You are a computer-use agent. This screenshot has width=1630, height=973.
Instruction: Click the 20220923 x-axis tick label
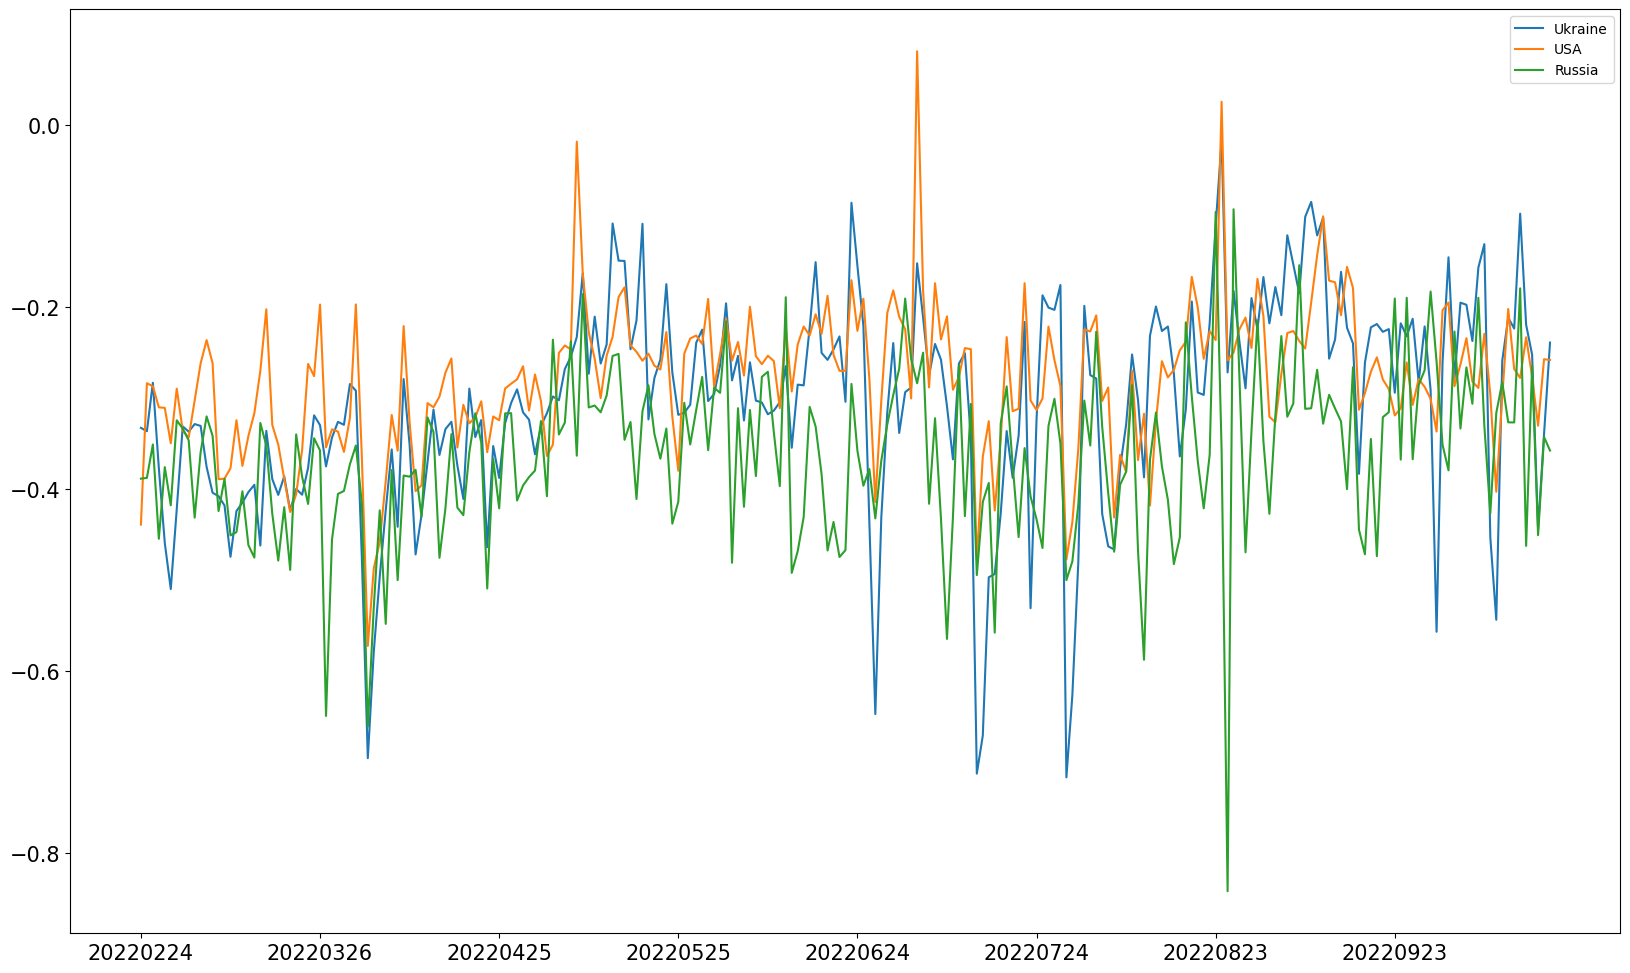pyautogui.click(x=1395, y=953)
